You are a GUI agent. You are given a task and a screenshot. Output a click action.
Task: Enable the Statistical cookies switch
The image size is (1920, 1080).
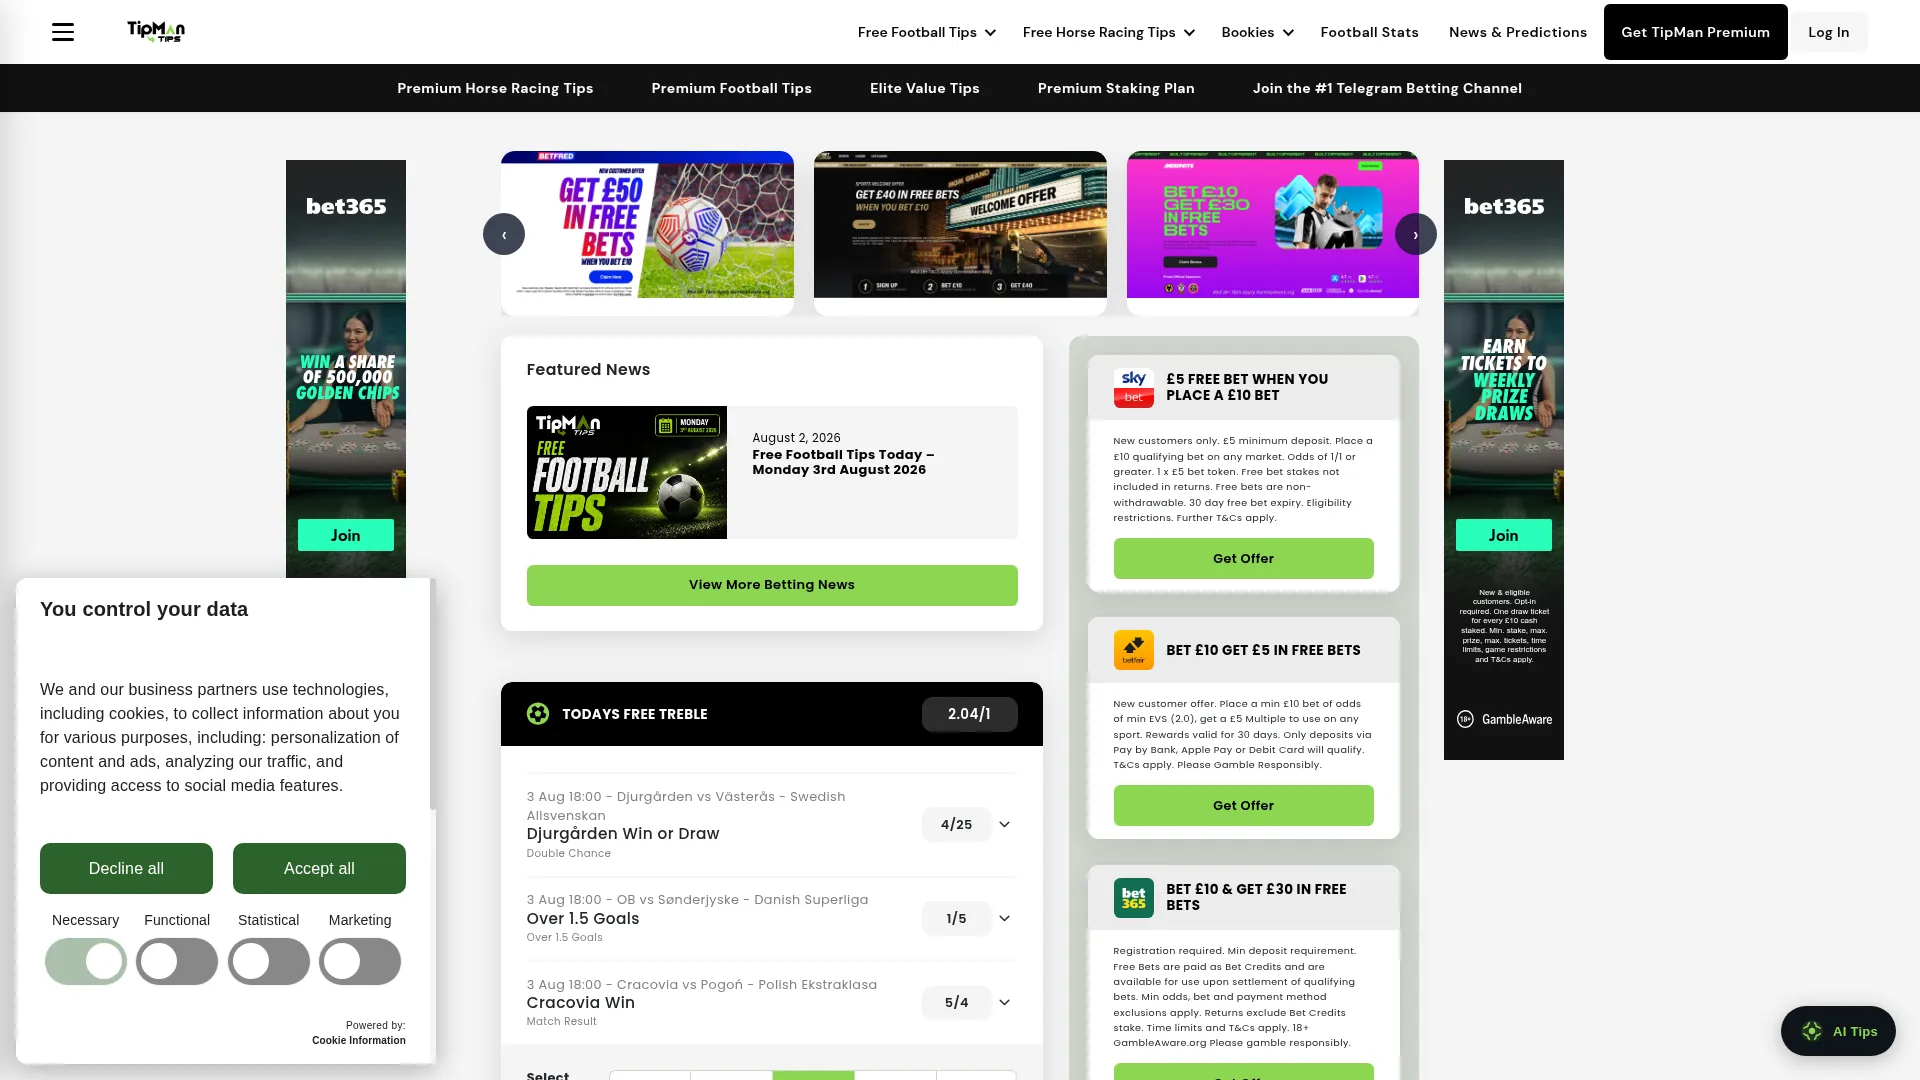pos(269,961)
